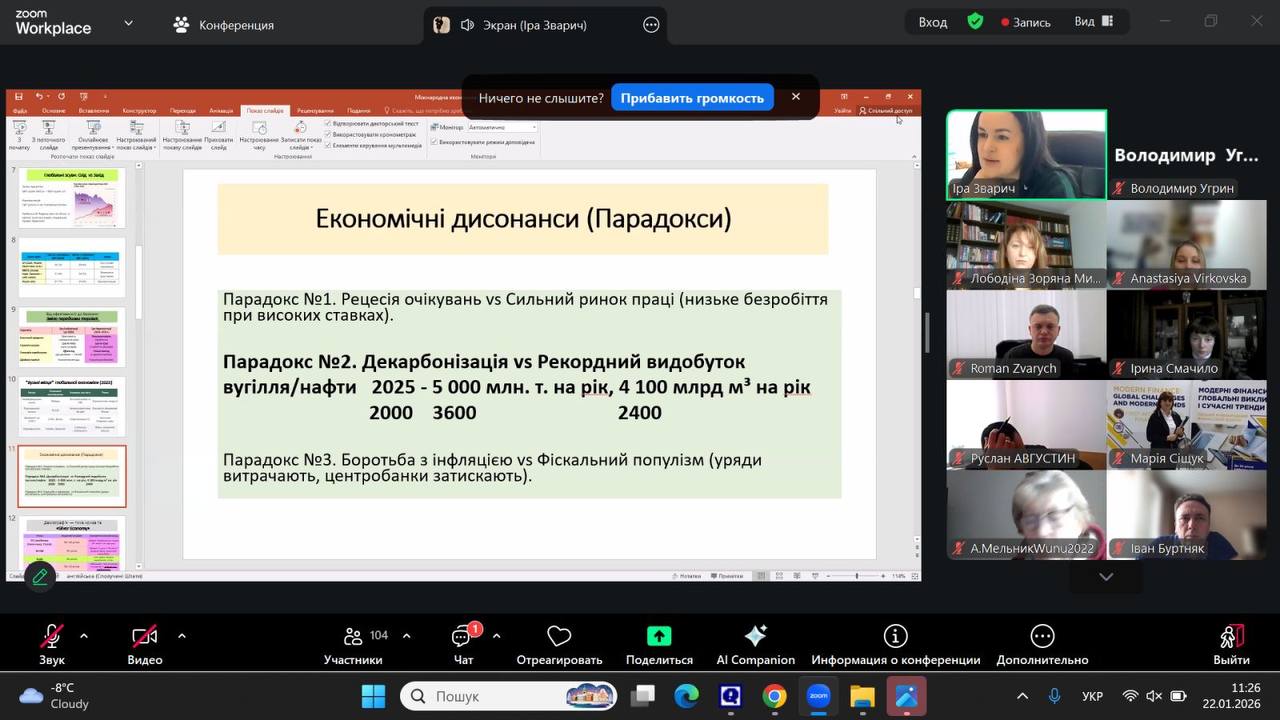Open screen share options ellipsis menu
The image size is (1280, 720).
click(651, 25)
